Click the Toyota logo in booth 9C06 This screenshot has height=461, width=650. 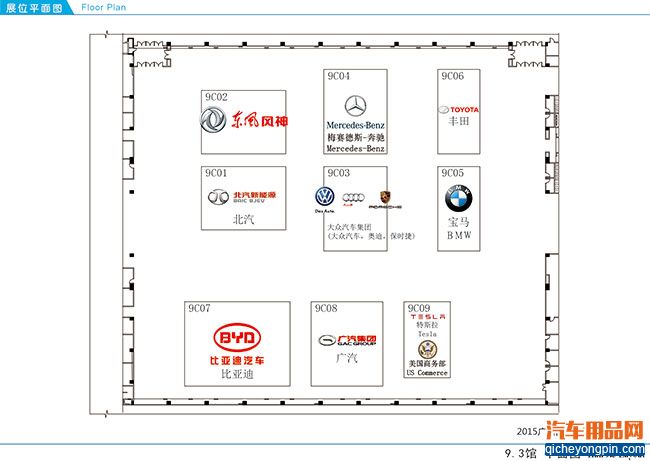pos(458,109)
